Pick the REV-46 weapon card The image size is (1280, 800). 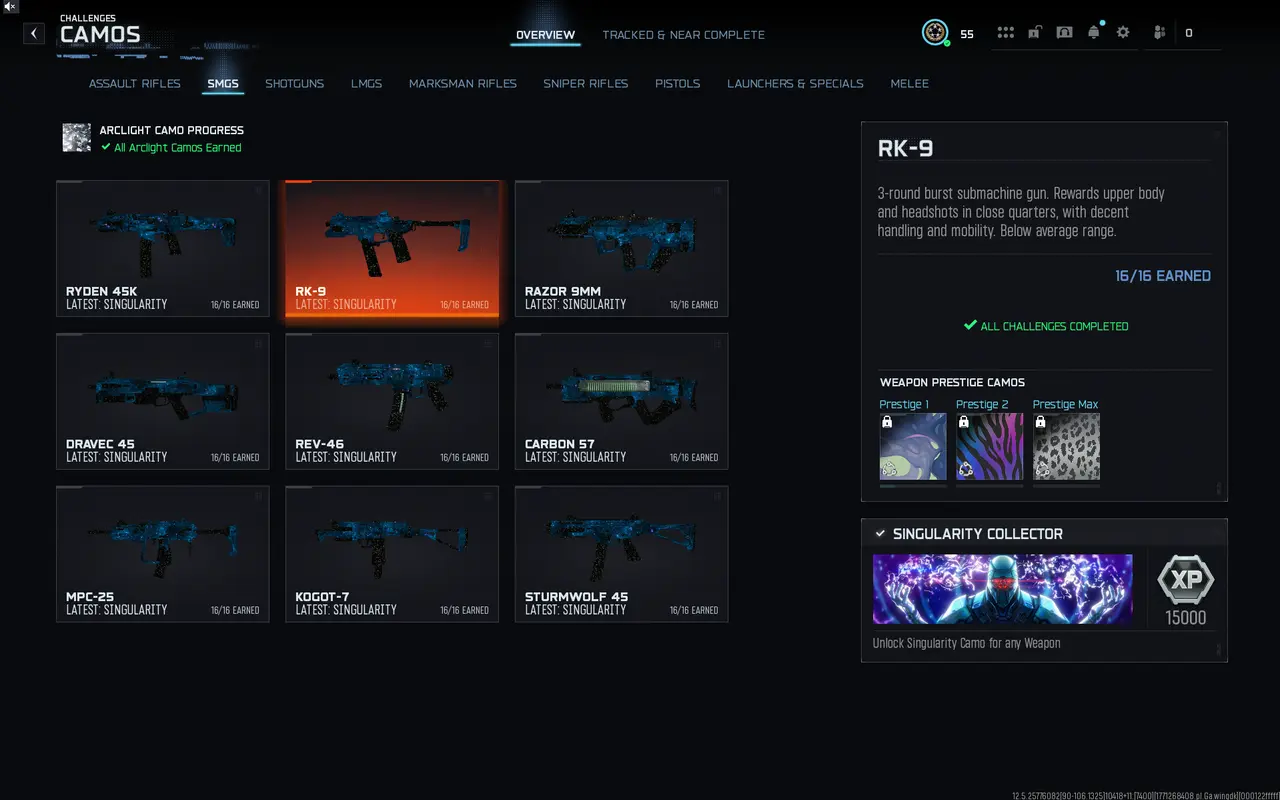(392, 402)
